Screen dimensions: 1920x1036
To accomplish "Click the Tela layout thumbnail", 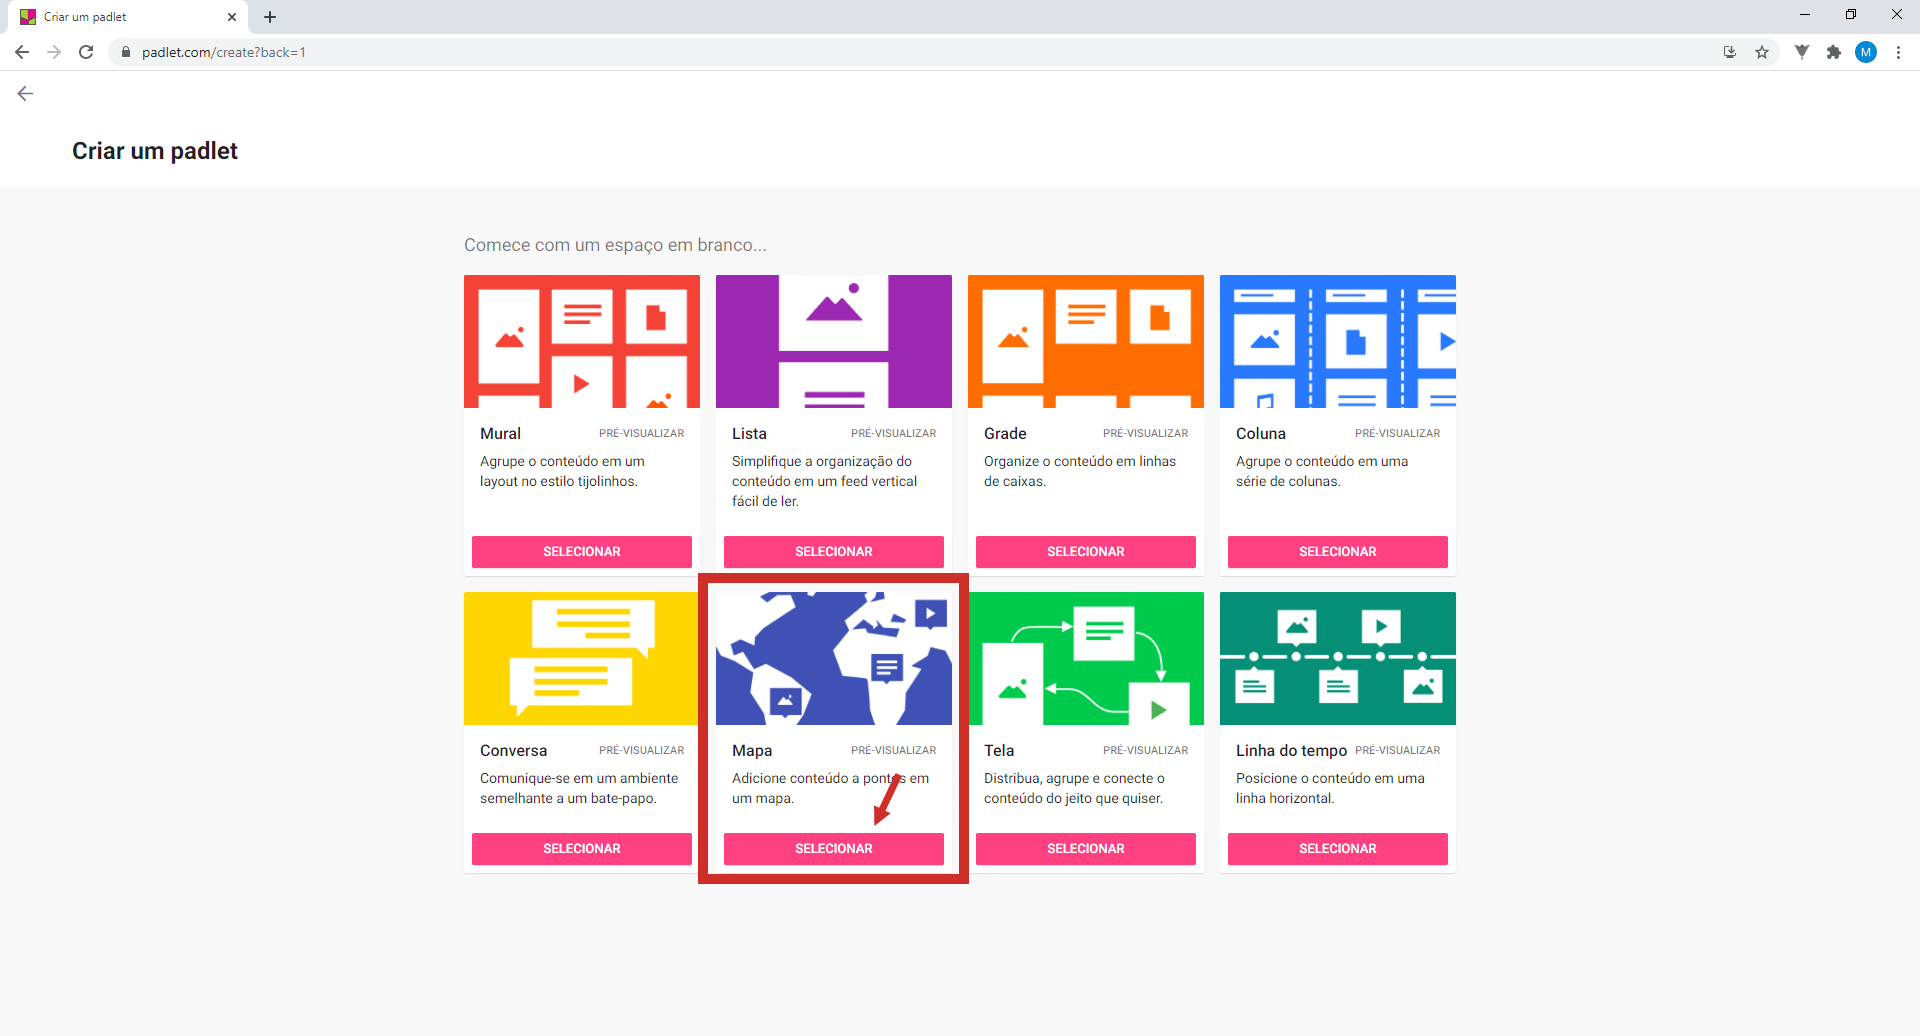I will pos(1086,658).
